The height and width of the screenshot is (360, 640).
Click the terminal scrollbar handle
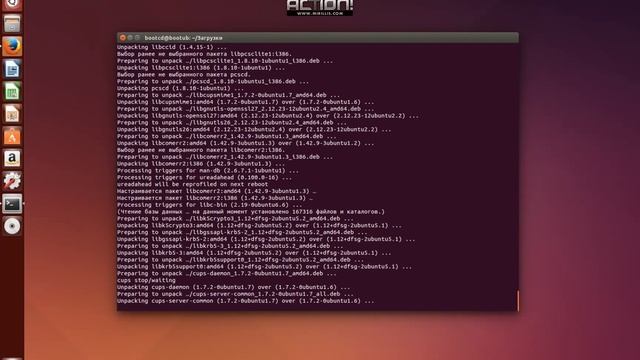(518, 300)
